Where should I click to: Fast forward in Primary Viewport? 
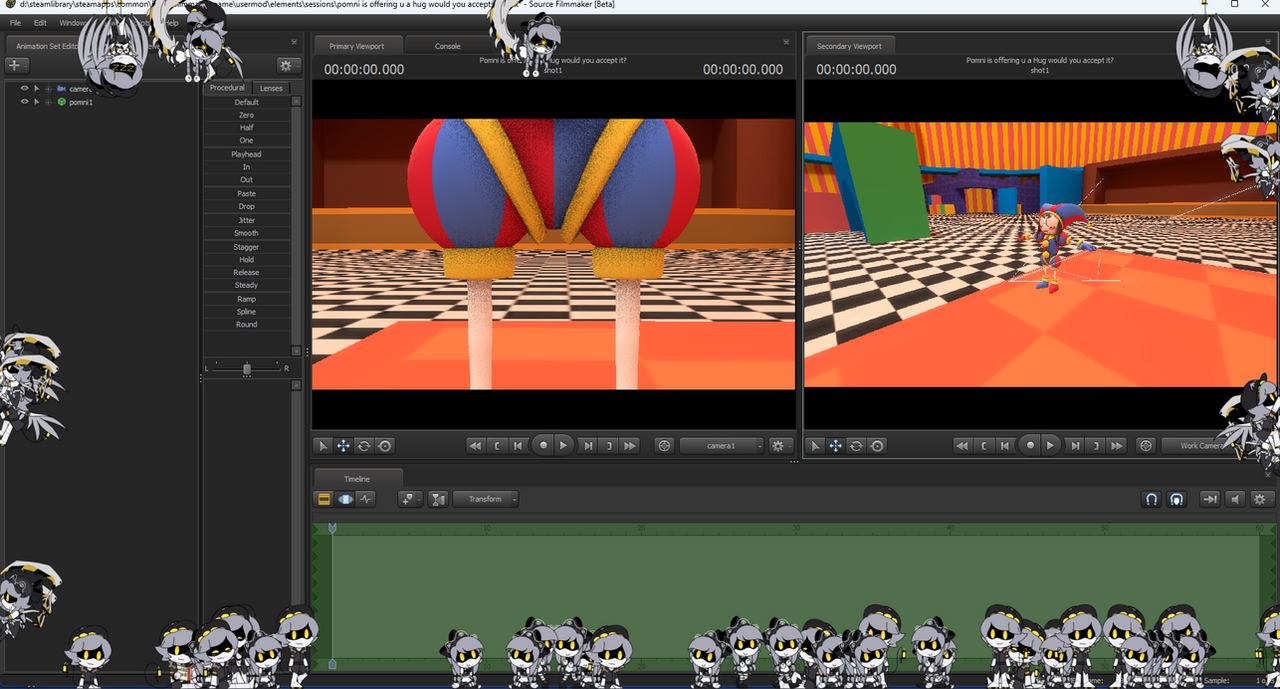(x=630, y=446)
